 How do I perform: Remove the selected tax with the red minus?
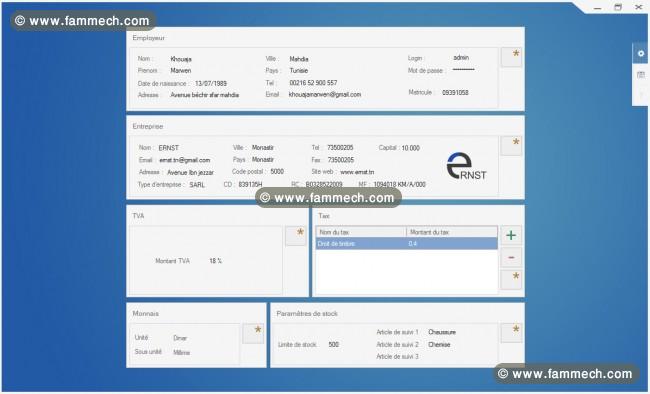[511, 258]
